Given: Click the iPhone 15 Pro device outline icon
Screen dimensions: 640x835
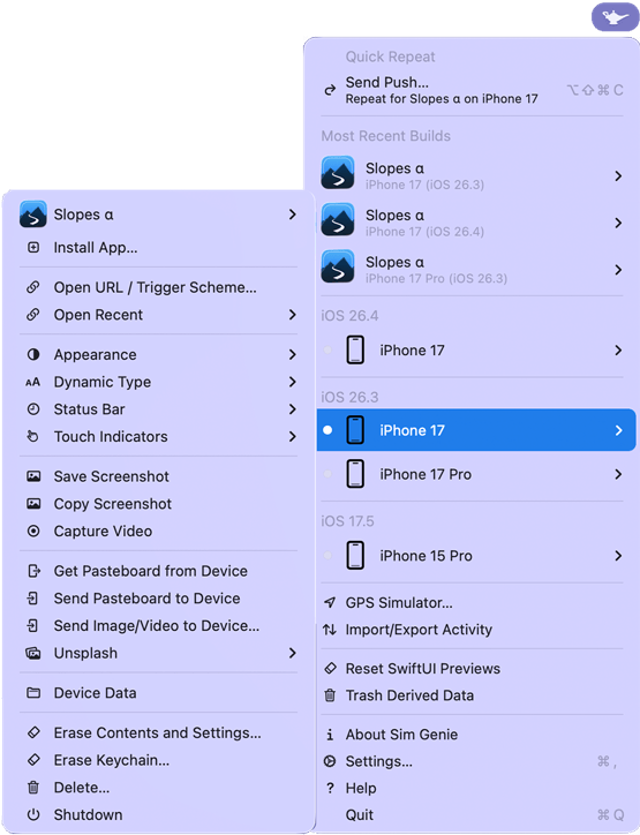Looking at the screenshot, I should 355,555.
